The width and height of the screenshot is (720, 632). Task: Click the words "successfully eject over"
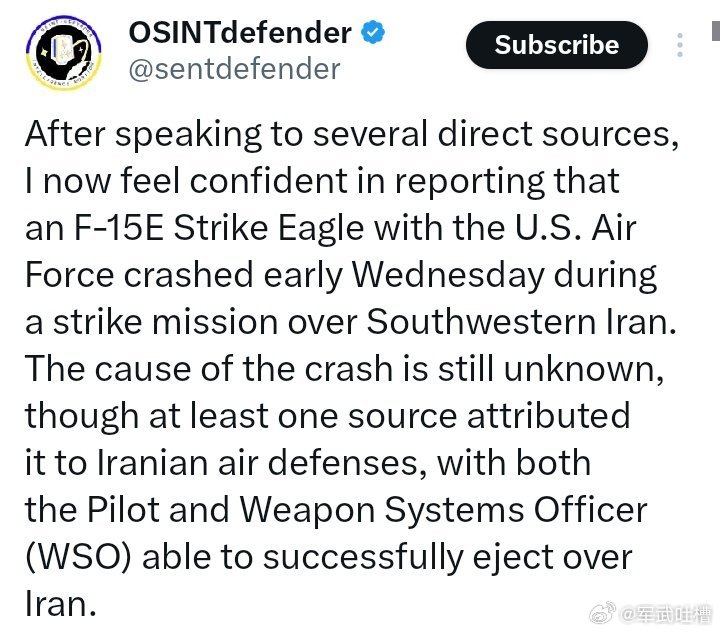click(447, 557)
